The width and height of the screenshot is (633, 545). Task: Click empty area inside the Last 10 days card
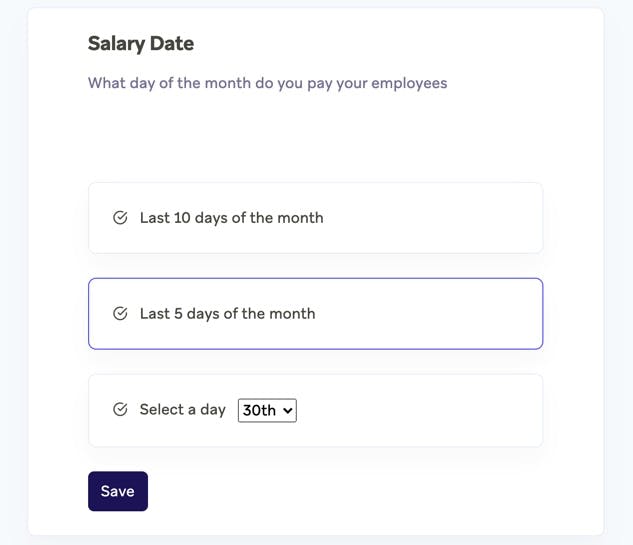pos(440,218)
